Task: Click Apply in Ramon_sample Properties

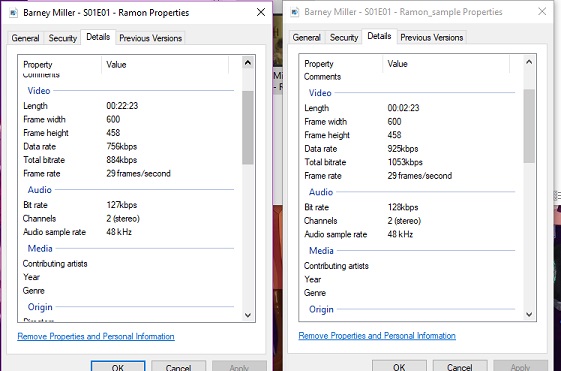Action: click(520, 366)
